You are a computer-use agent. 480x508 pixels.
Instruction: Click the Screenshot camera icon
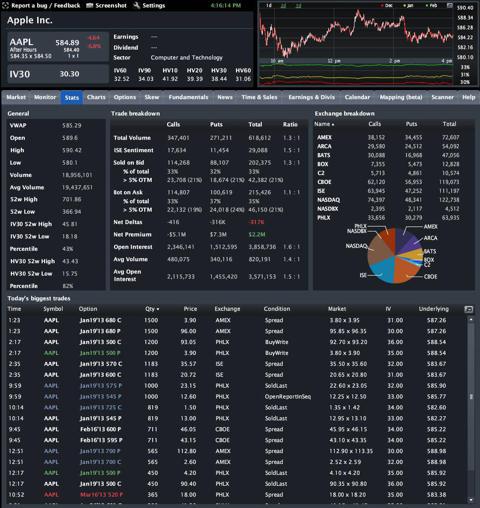pyautogui.click(x=89, y=5)
